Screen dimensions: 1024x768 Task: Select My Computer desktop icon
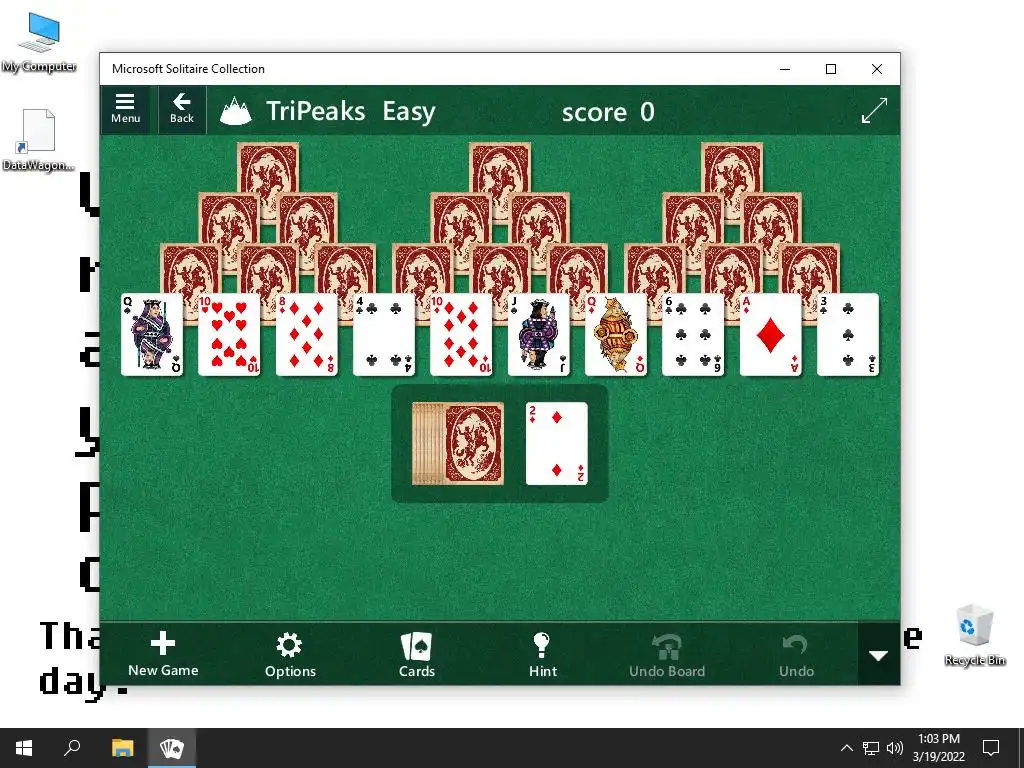[39, 42]
